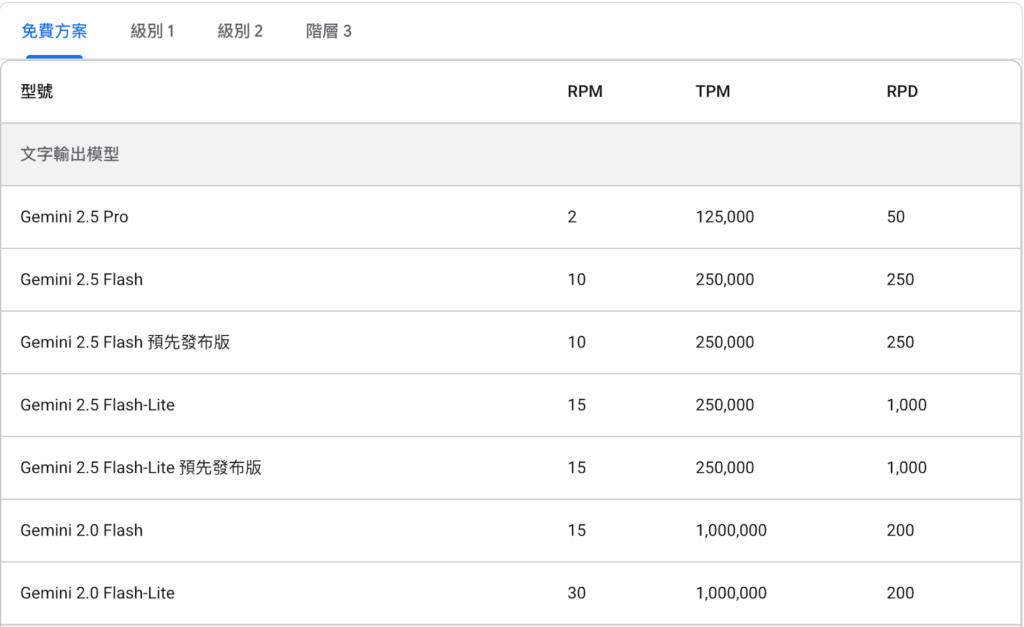Switch to the 階層 3 tab
This screenshot has height=627, width=1024.
[x=328, y=31]
